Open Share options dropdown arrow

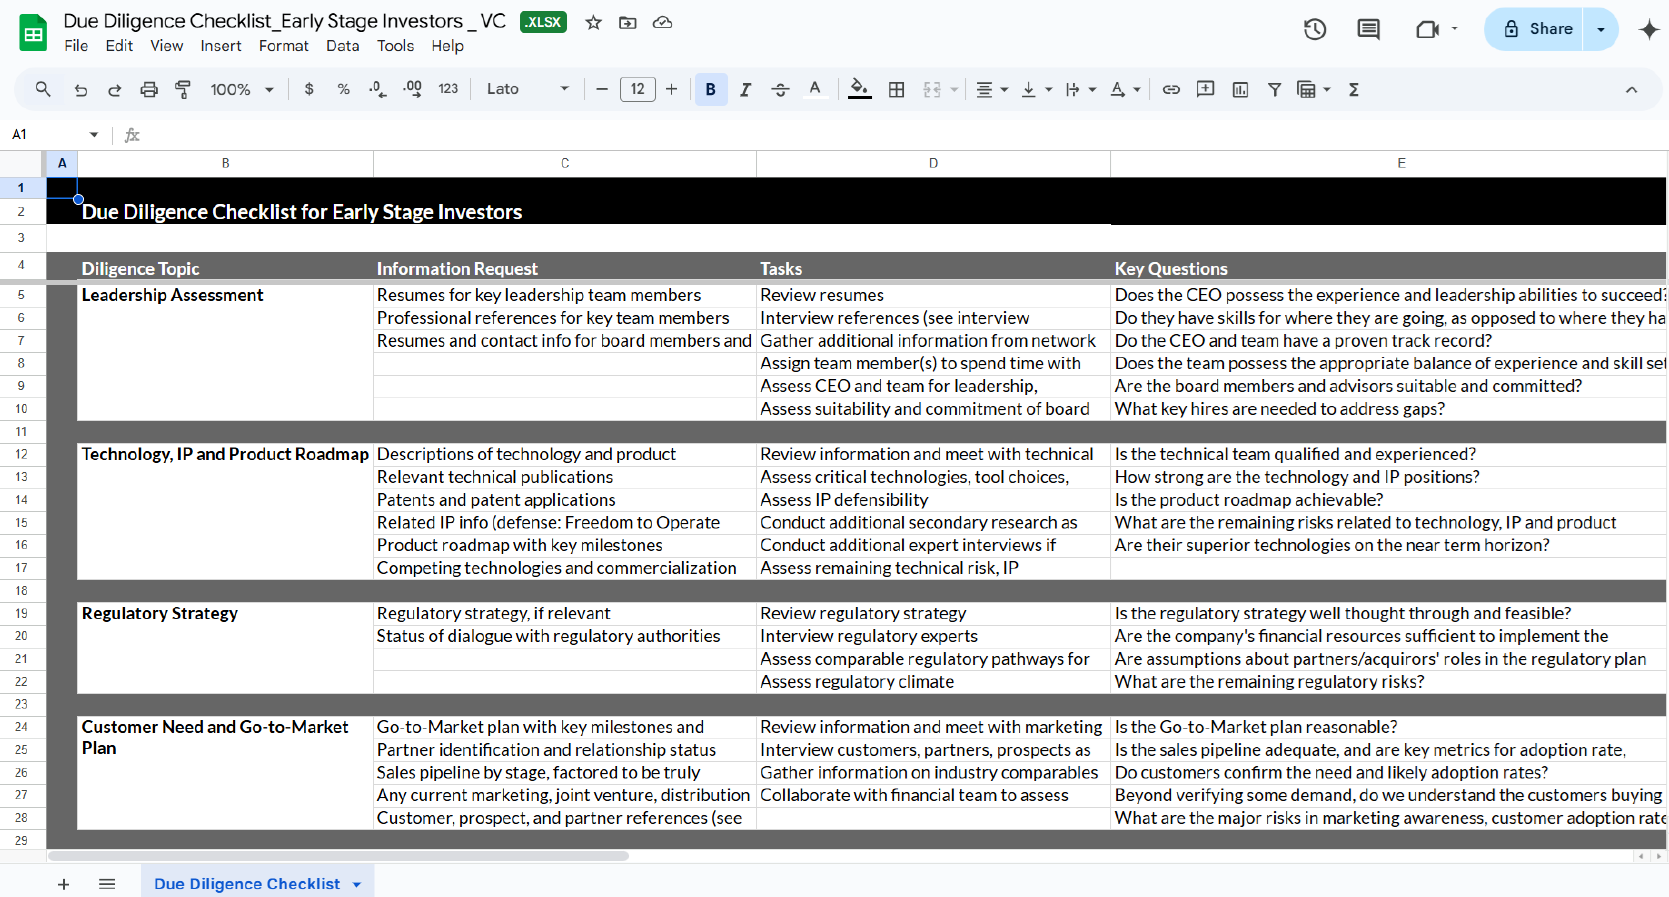pyautogui.click(x=1601, y=29)
